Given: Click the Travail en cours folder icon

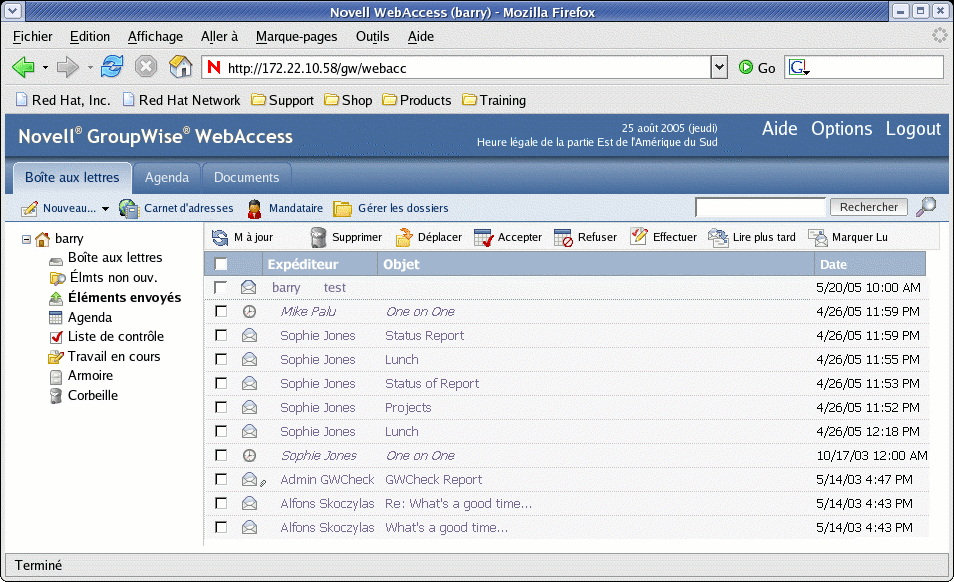Looking at the screenshot, I should point(56,357).
